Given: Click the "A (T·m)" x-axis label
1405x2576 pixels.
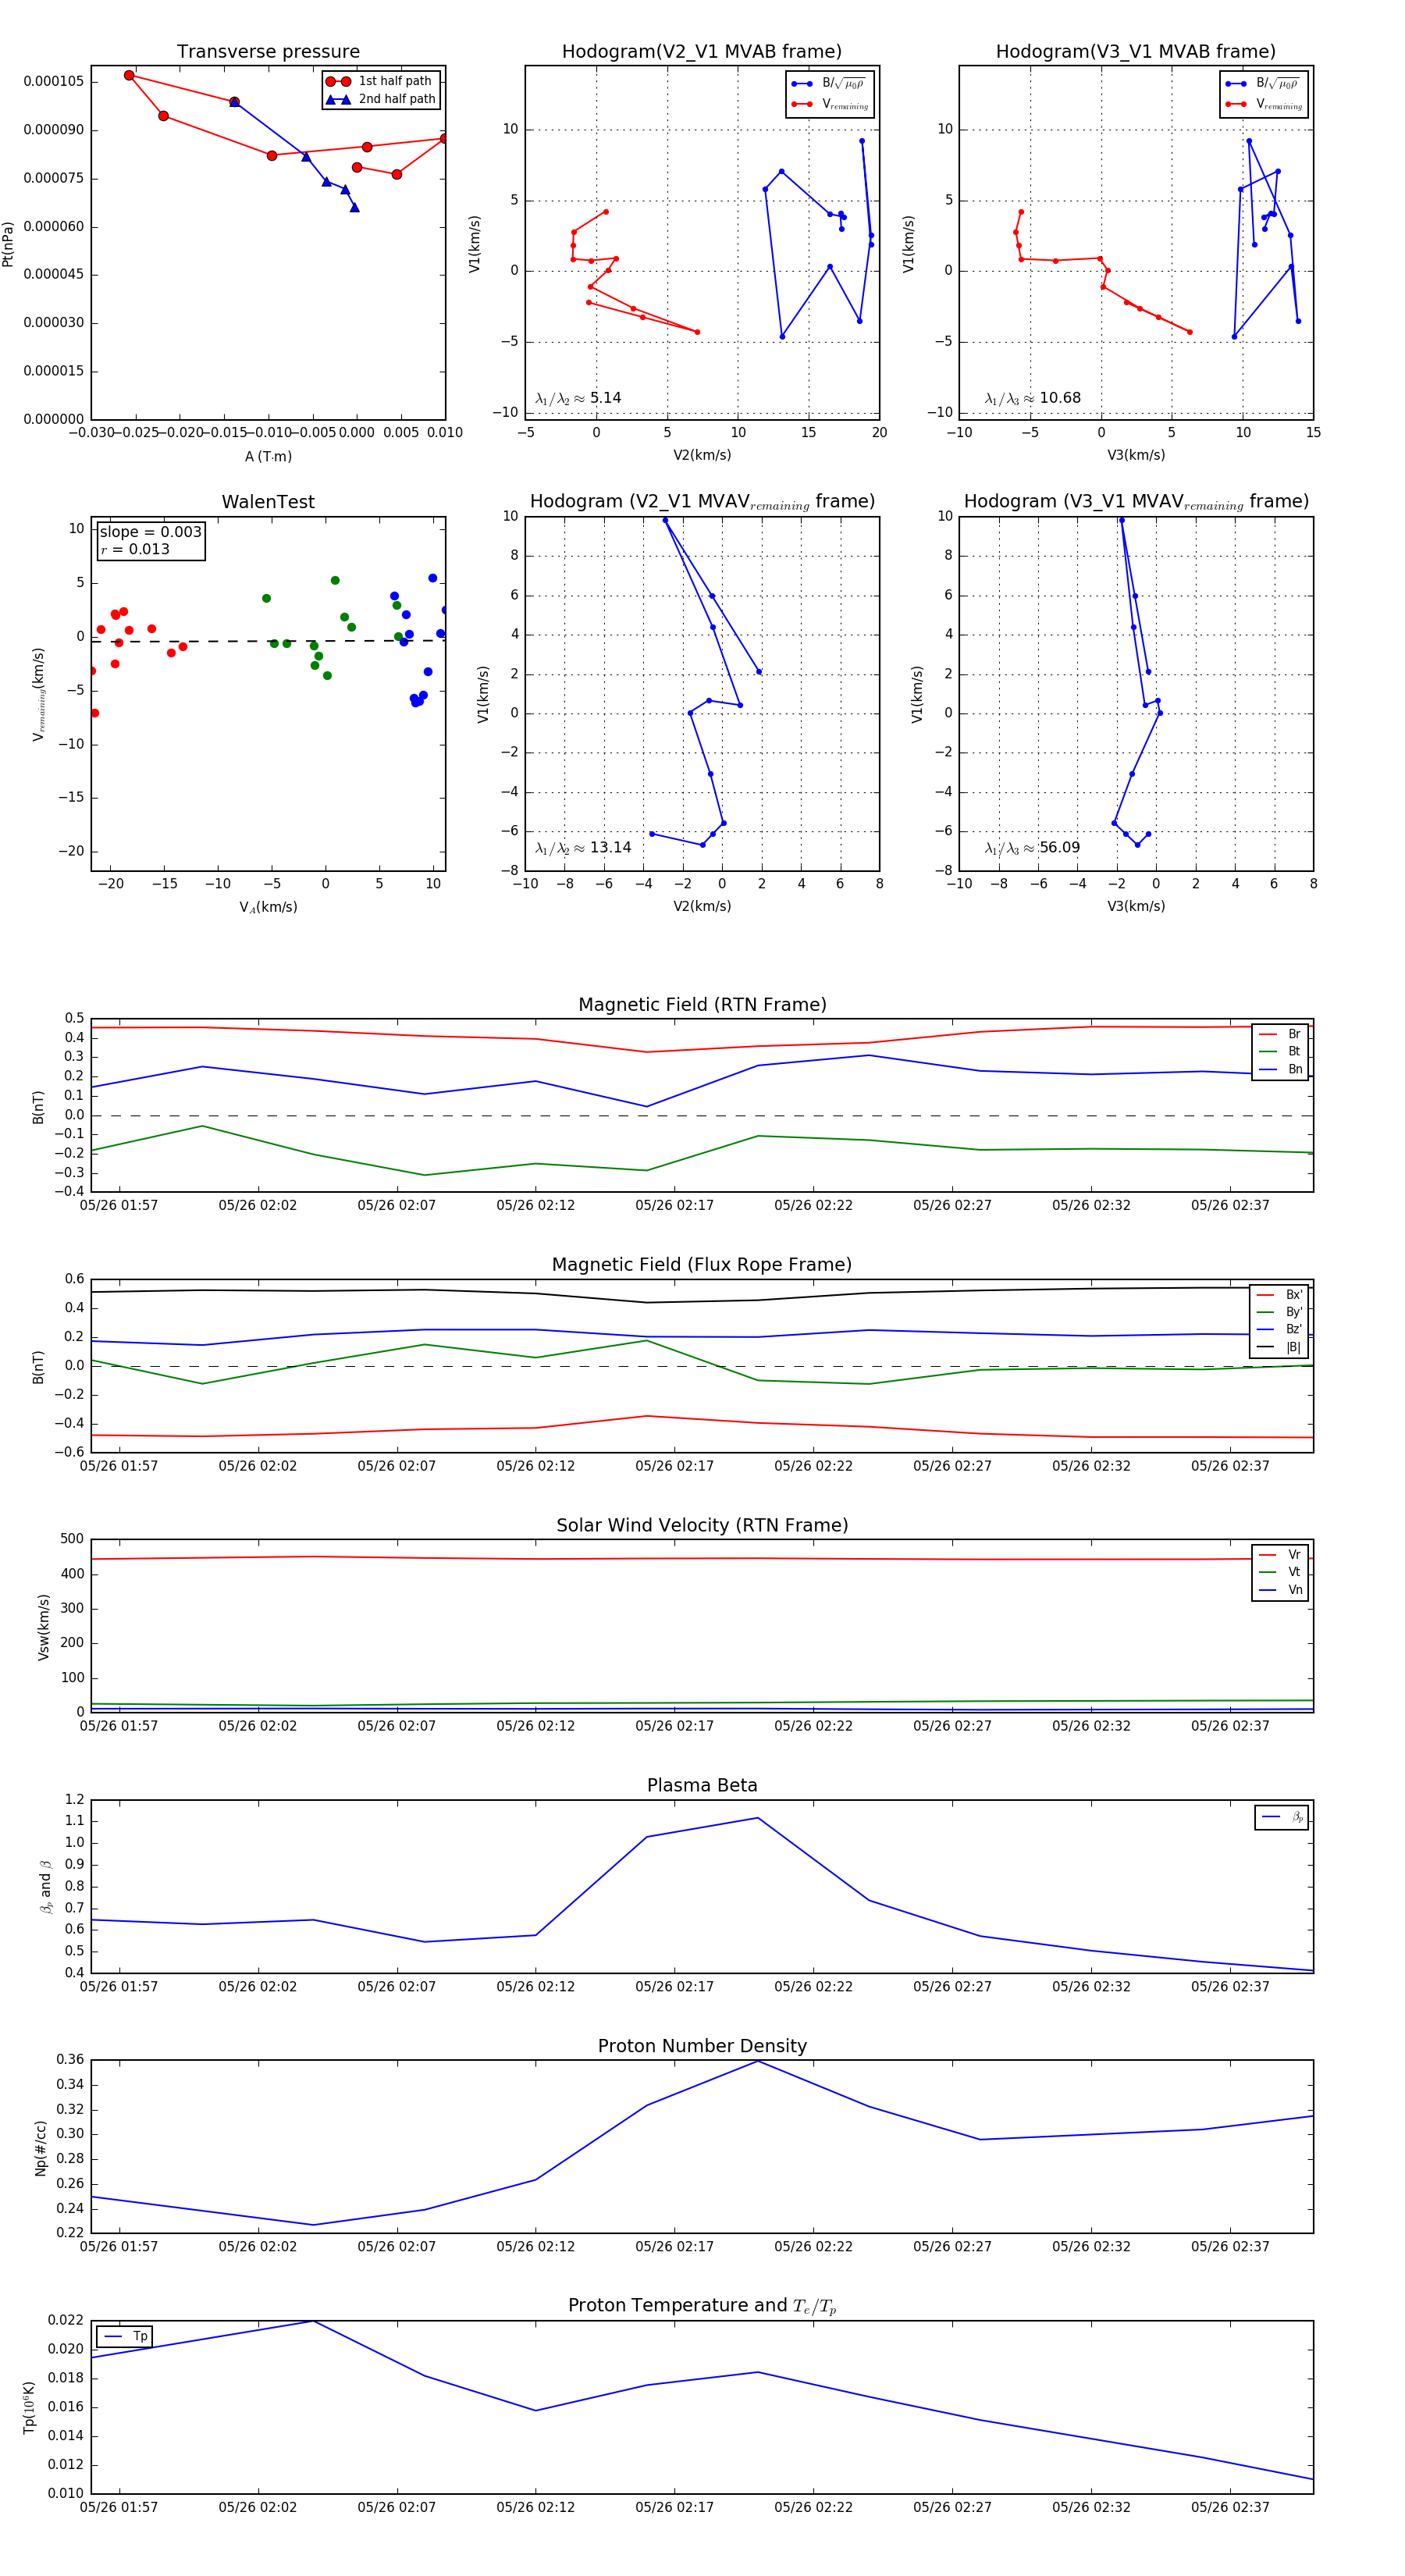Looking at the screenshot, I should pos(268,456).
